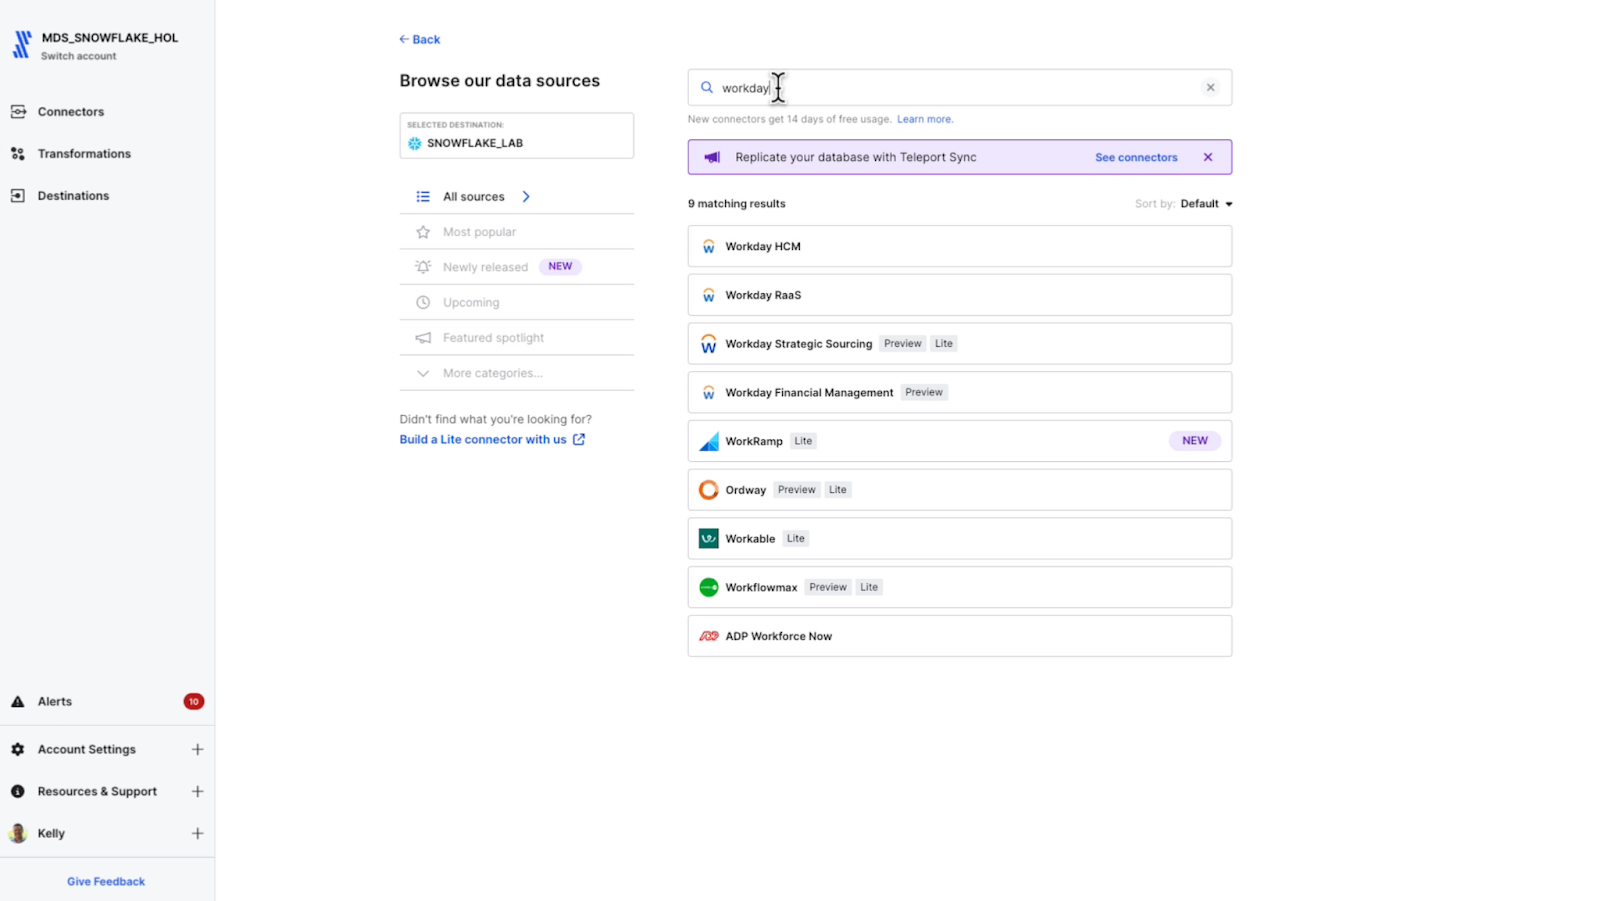Click the Preview tag on Workday Financial Management
This screenshot has height=901, width=1600.
(x=924, y=392)
